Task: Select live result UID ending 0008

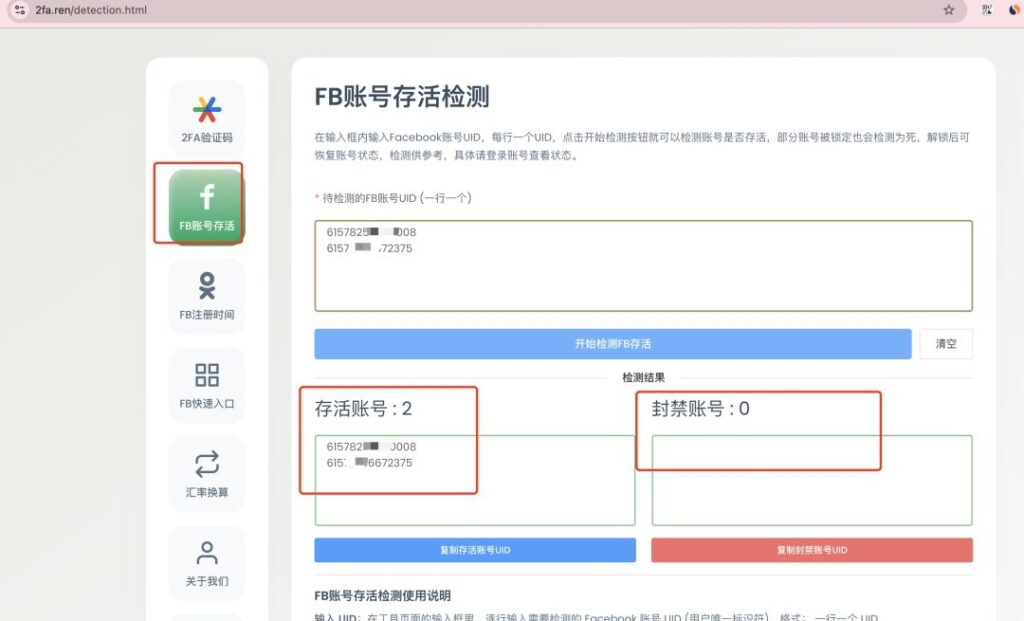Action: pyautogui.click(x=371, y=447)
